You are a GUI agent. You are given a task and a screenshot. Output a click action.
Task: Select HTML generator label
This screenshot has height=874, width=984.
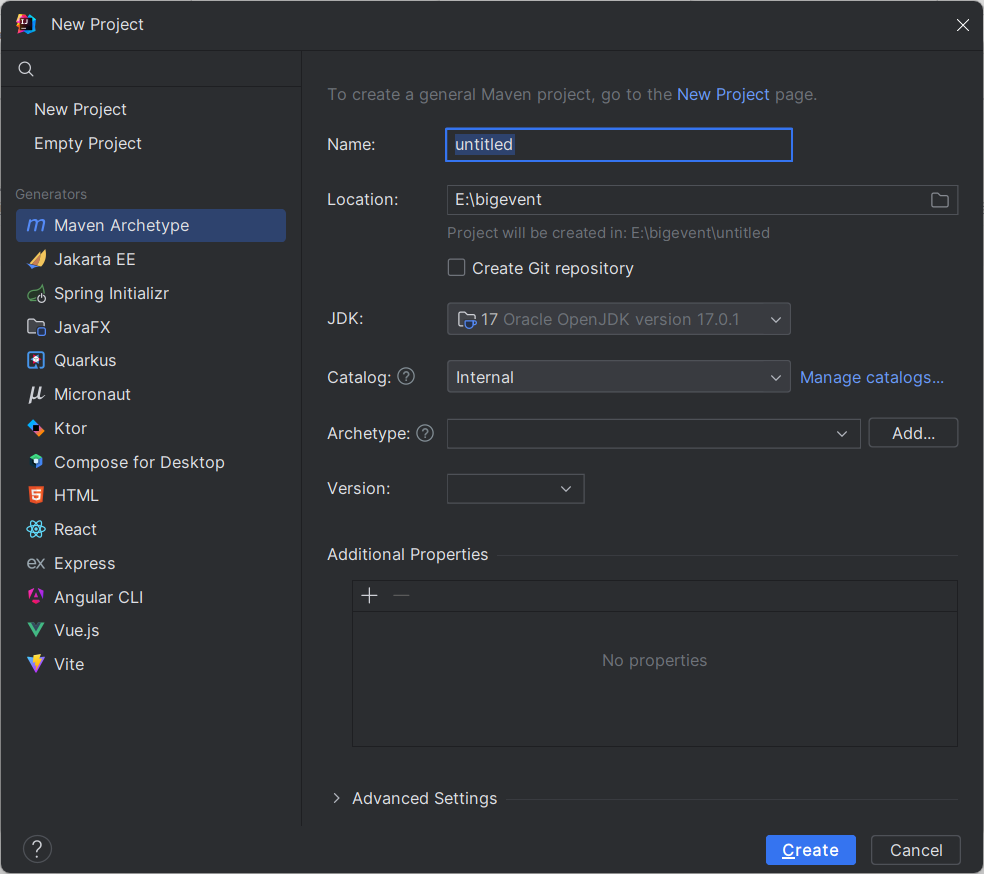click(x=76, y=495)
